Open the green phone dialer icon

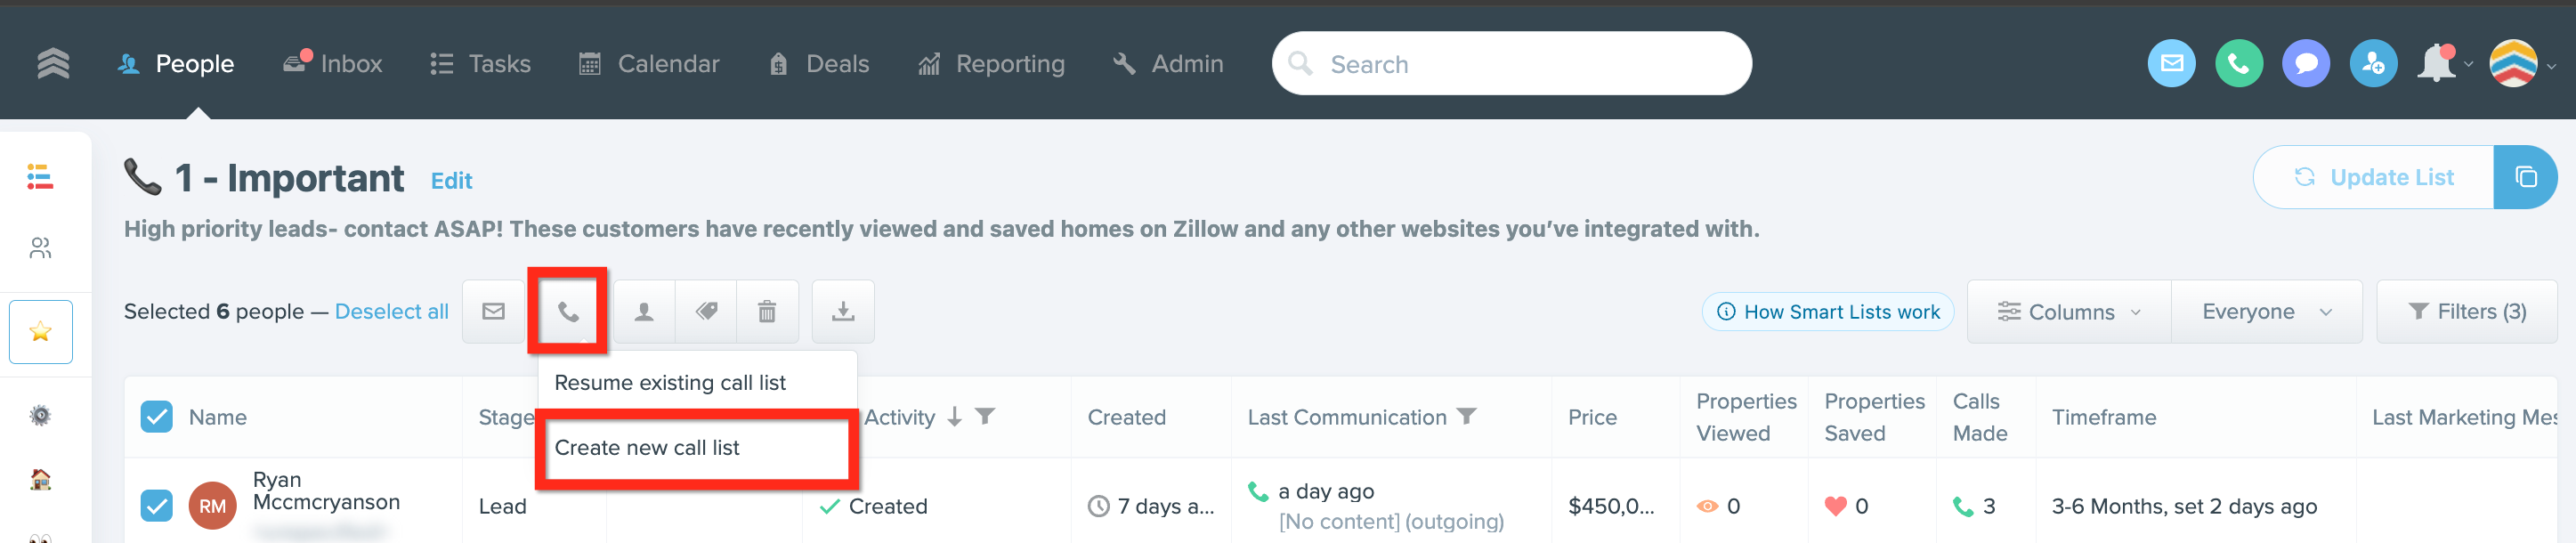tap(2238, 64)
